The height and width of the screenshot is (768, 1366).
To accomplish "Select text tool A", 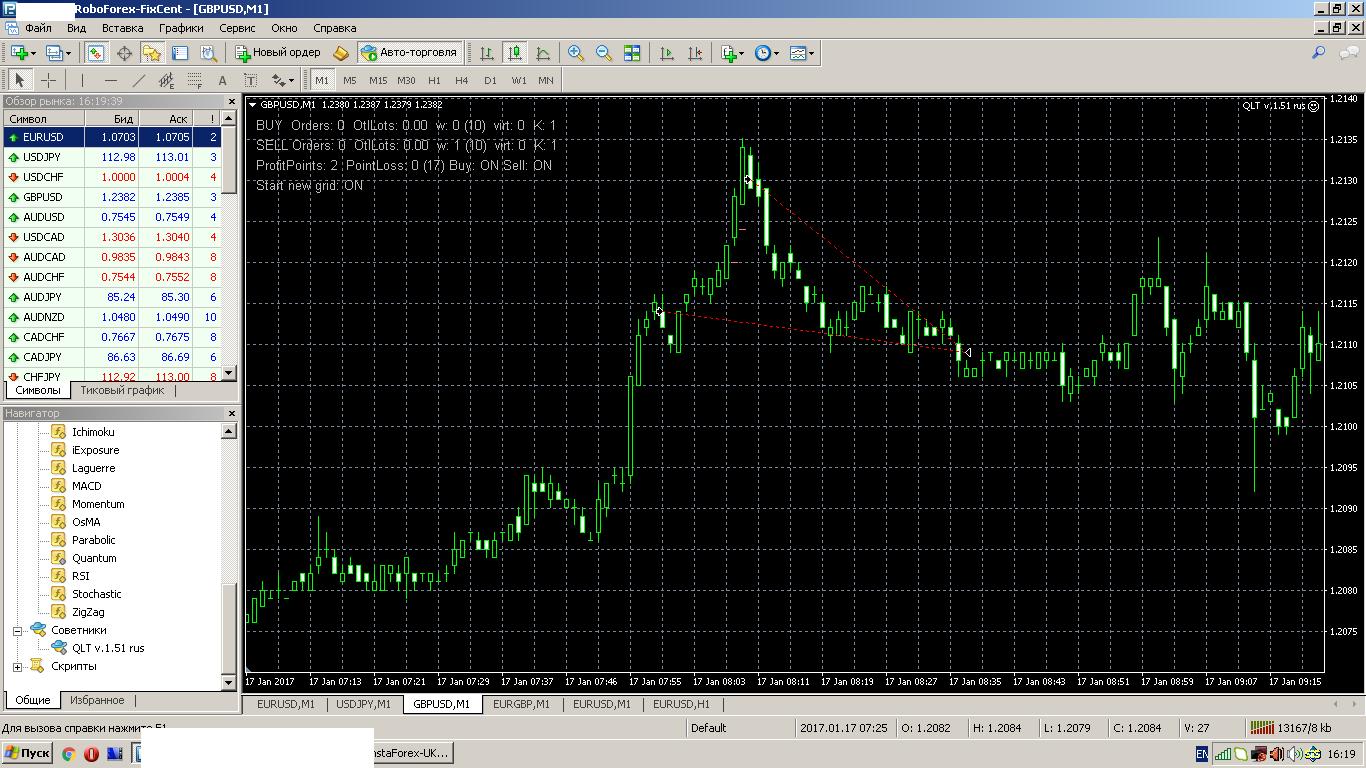I will 222,80.
